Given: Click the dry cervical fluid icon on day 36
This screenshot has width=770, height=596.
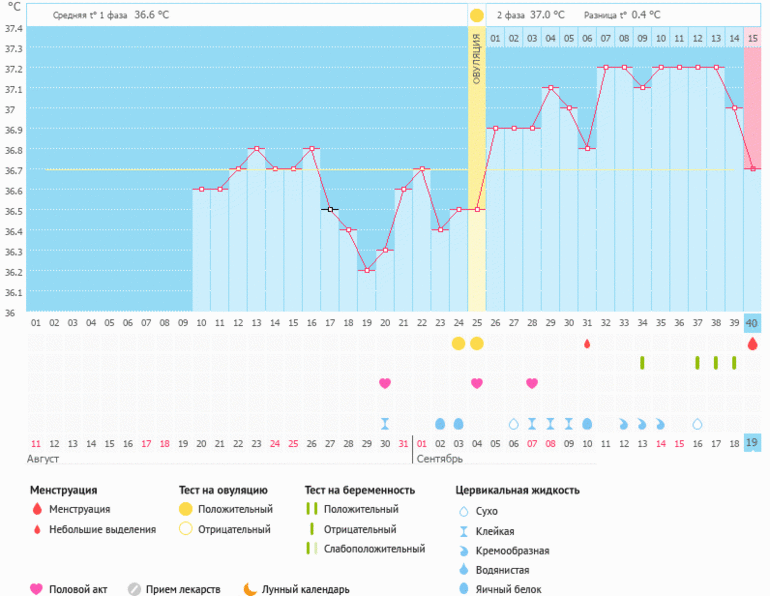Looking at the screenshot, I should 697,423.
